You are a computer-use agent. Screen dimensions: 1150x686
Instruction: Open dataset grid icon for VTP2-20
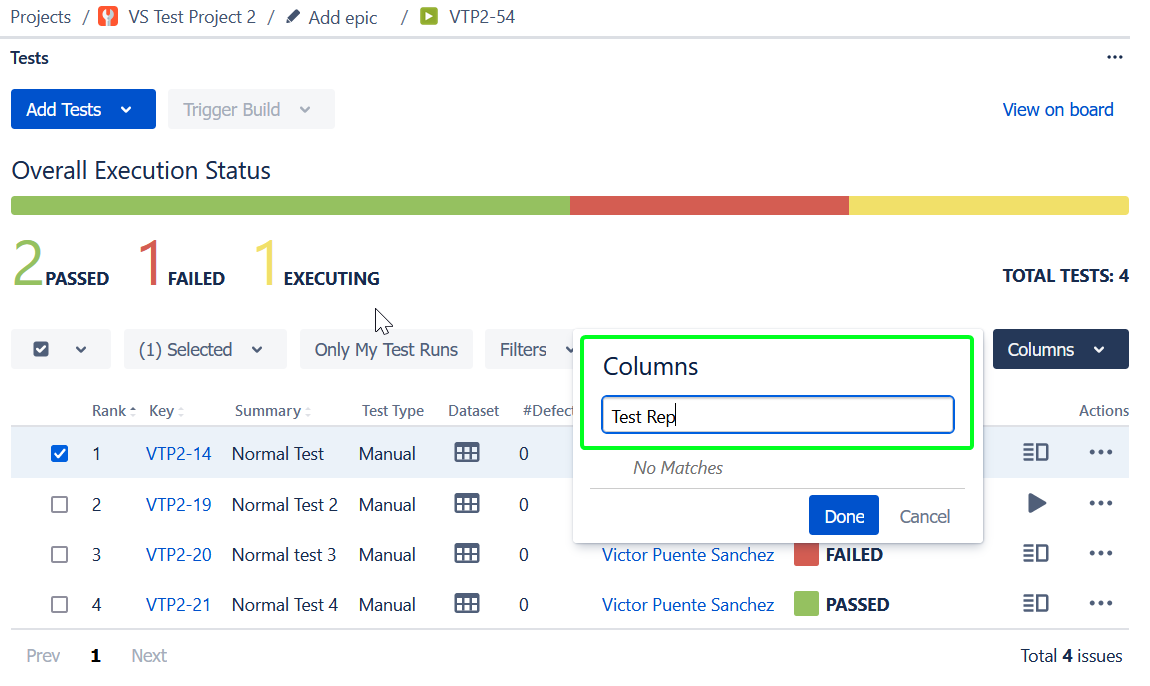(467, 554)
